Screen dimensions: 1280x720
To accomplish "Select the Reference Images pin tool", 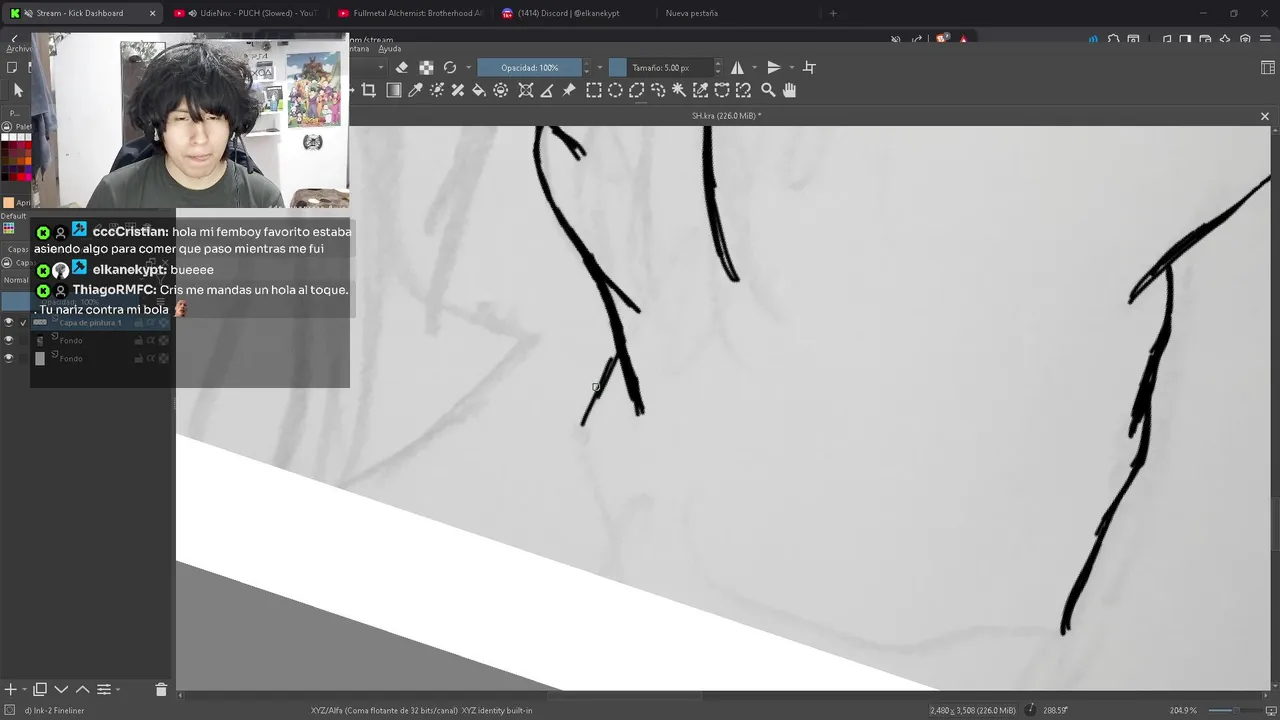I will [x=569, y=90].
